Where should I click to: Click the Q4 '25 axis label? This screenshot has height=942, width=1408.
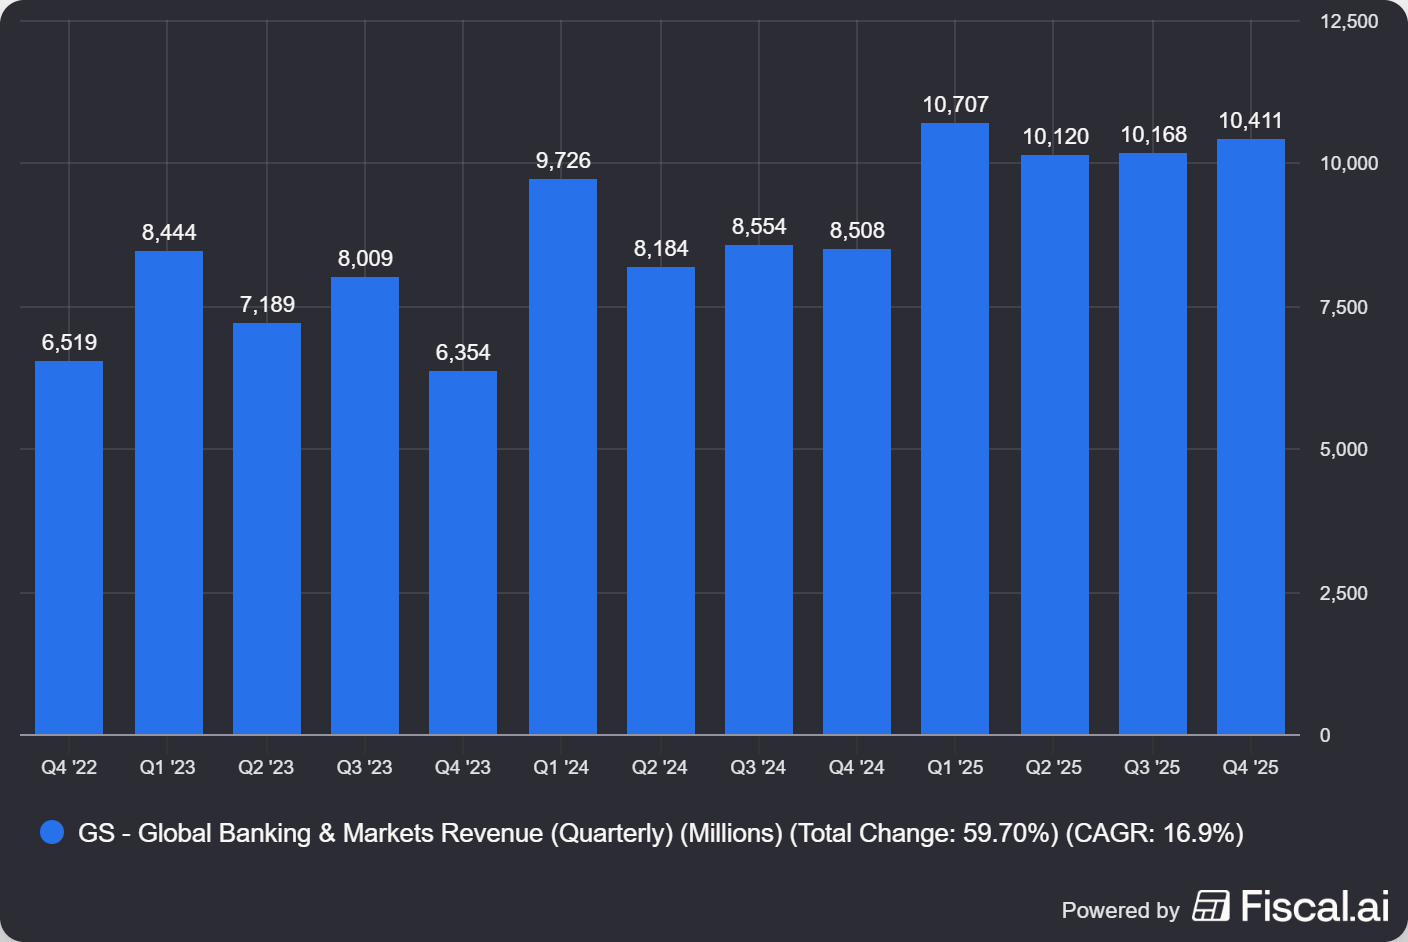tap(1251, 767)
